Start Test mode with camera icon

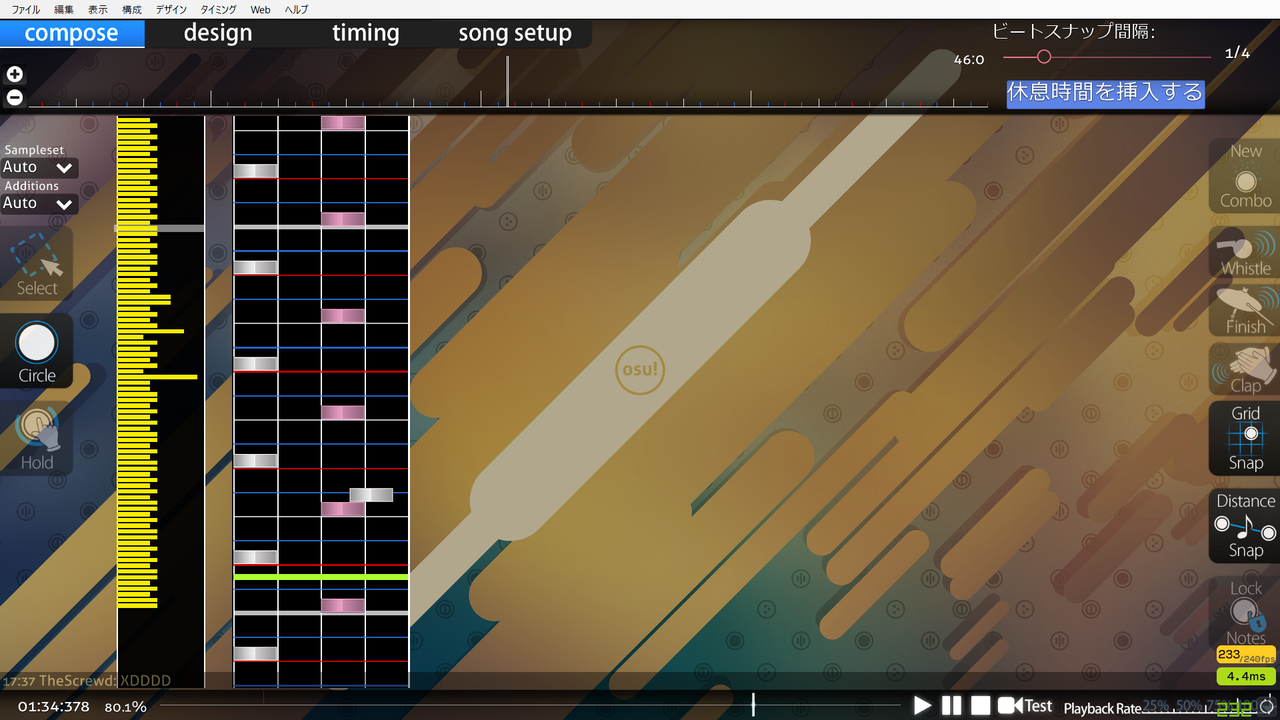[x=1025, y=706]
